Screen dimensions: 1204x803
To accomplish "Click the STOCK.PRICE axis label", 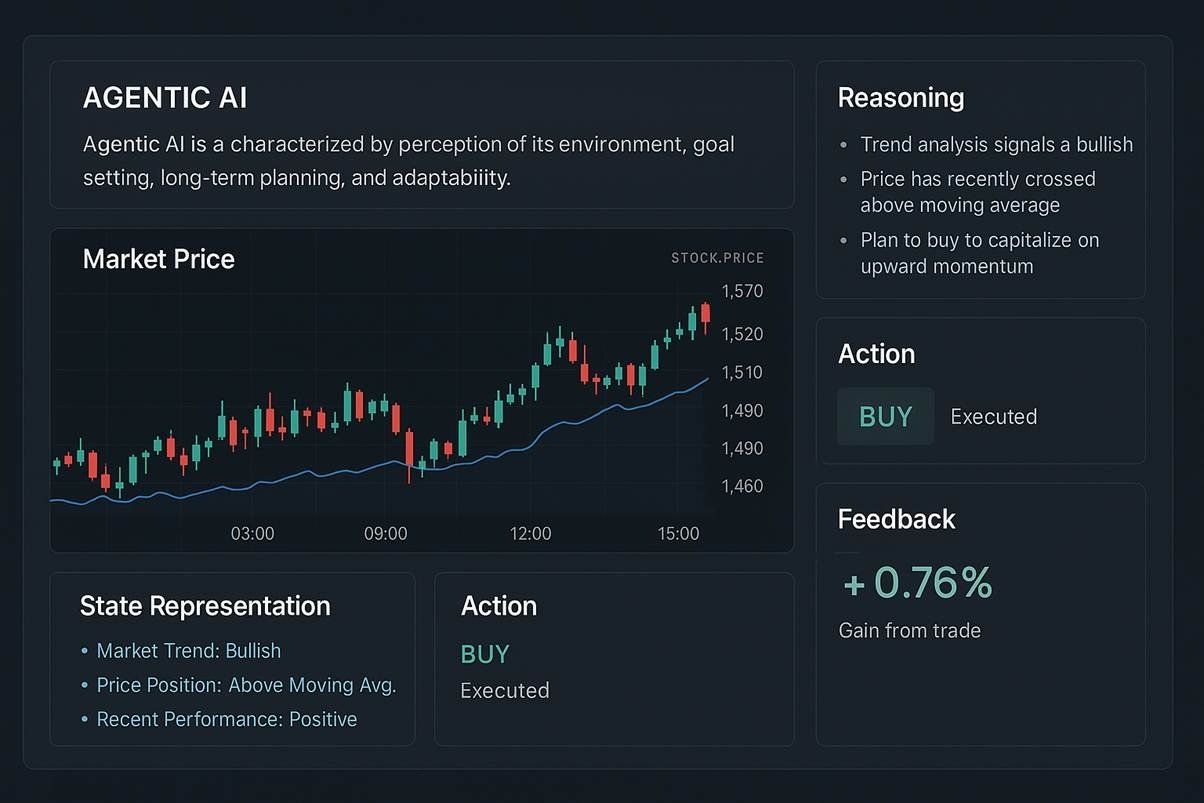I will (717, 258).
